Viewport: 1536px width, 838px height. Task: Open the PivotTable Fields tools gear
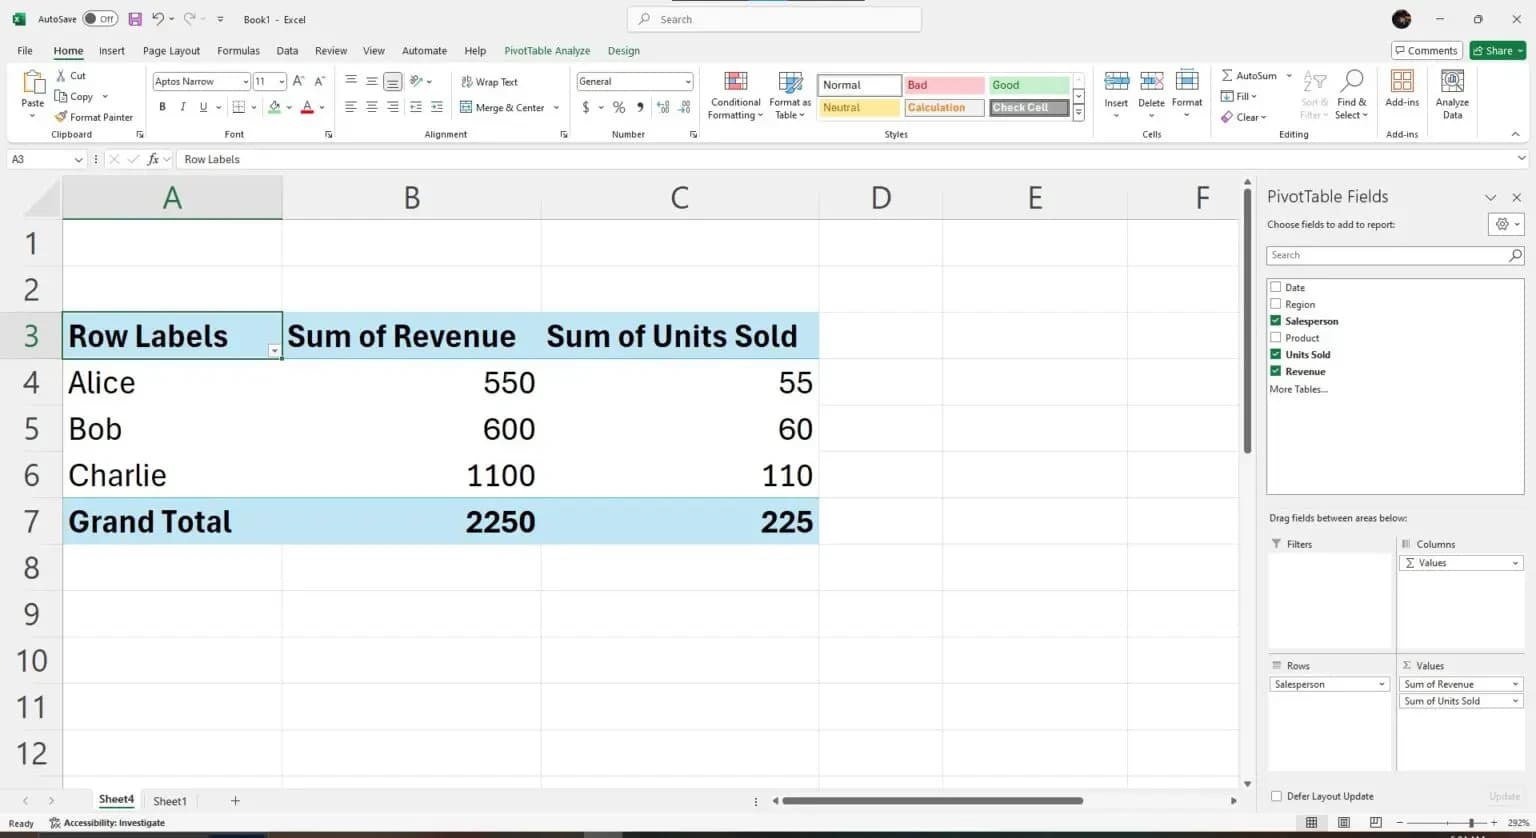1505,224
